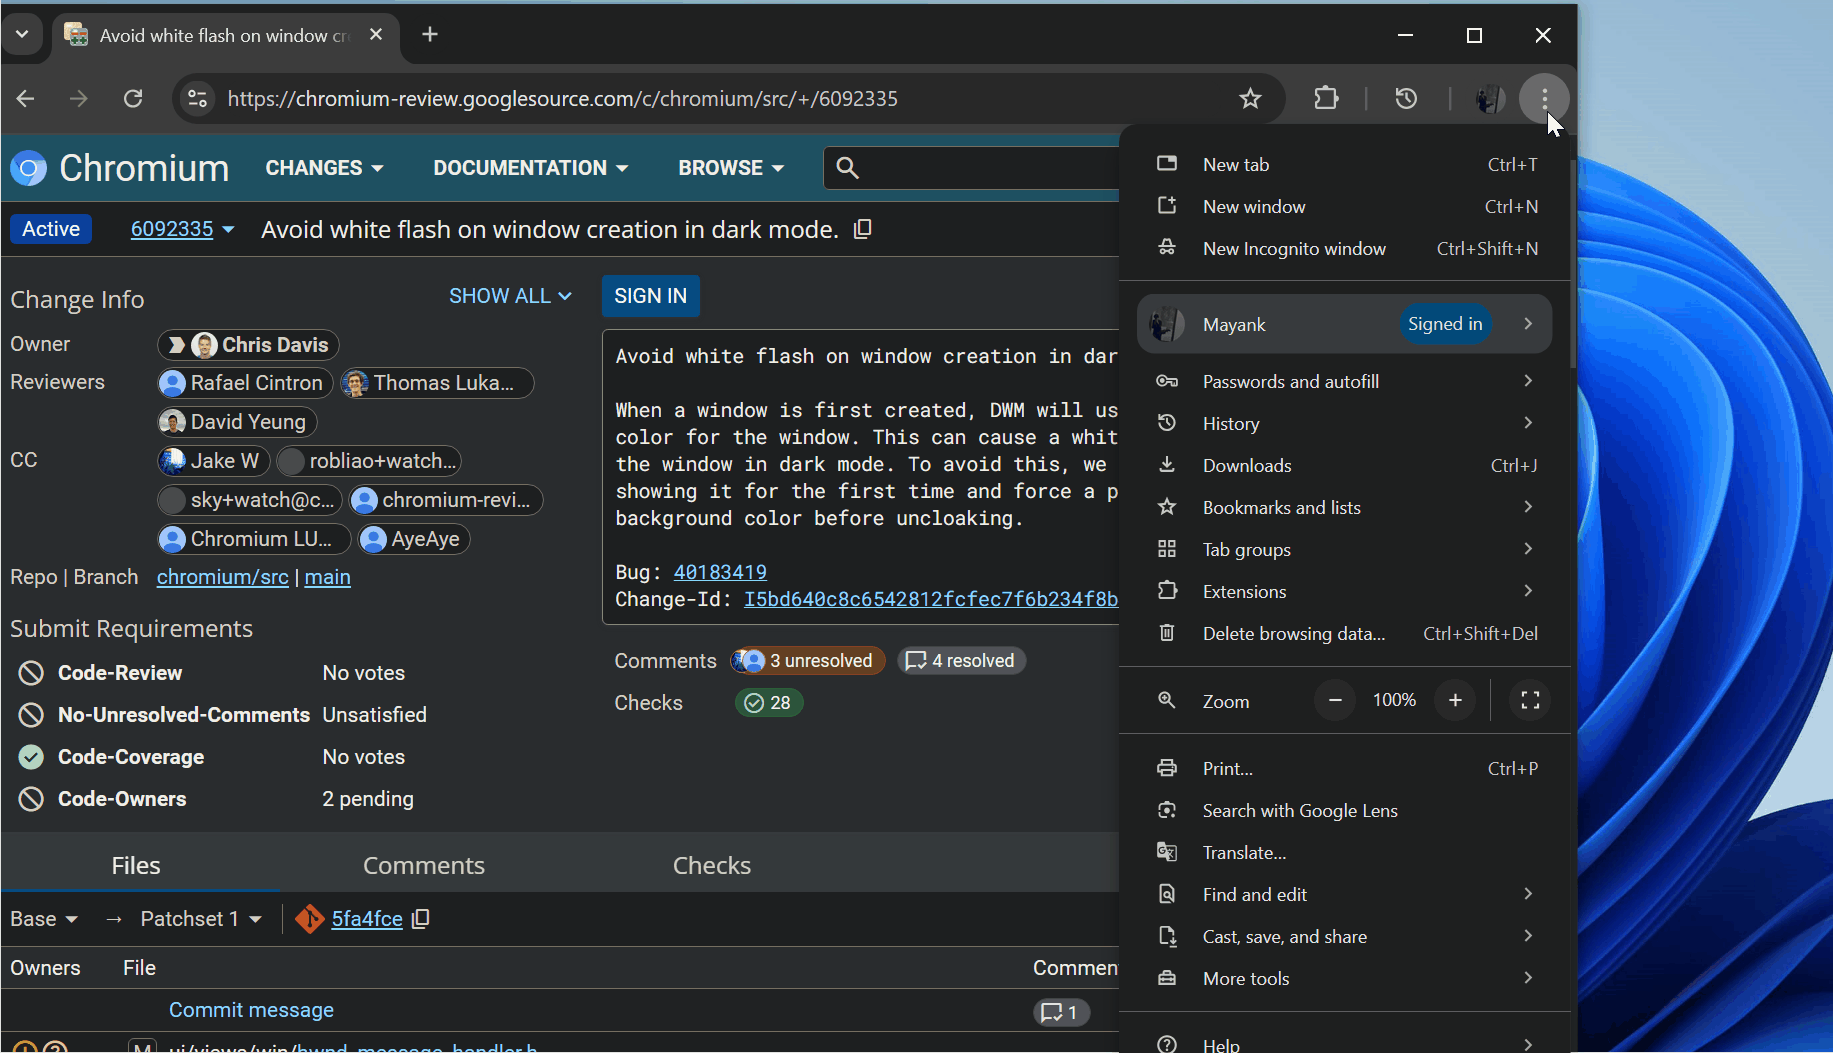The height and width of the screenshot is (1053, 1833).
Task: Click the fullscreen icon in Zoom row
Action: click(1530, 700)
